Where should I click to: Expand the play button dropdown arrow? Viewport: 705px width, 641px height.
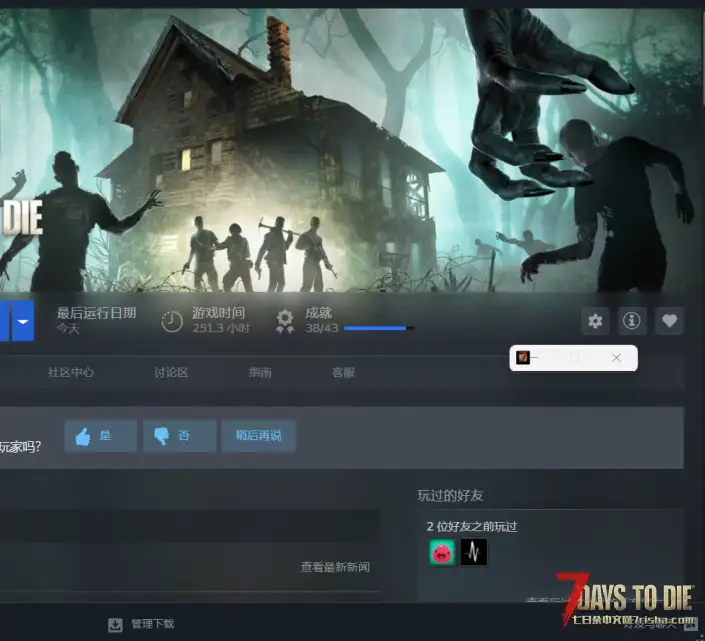point(23,321)
